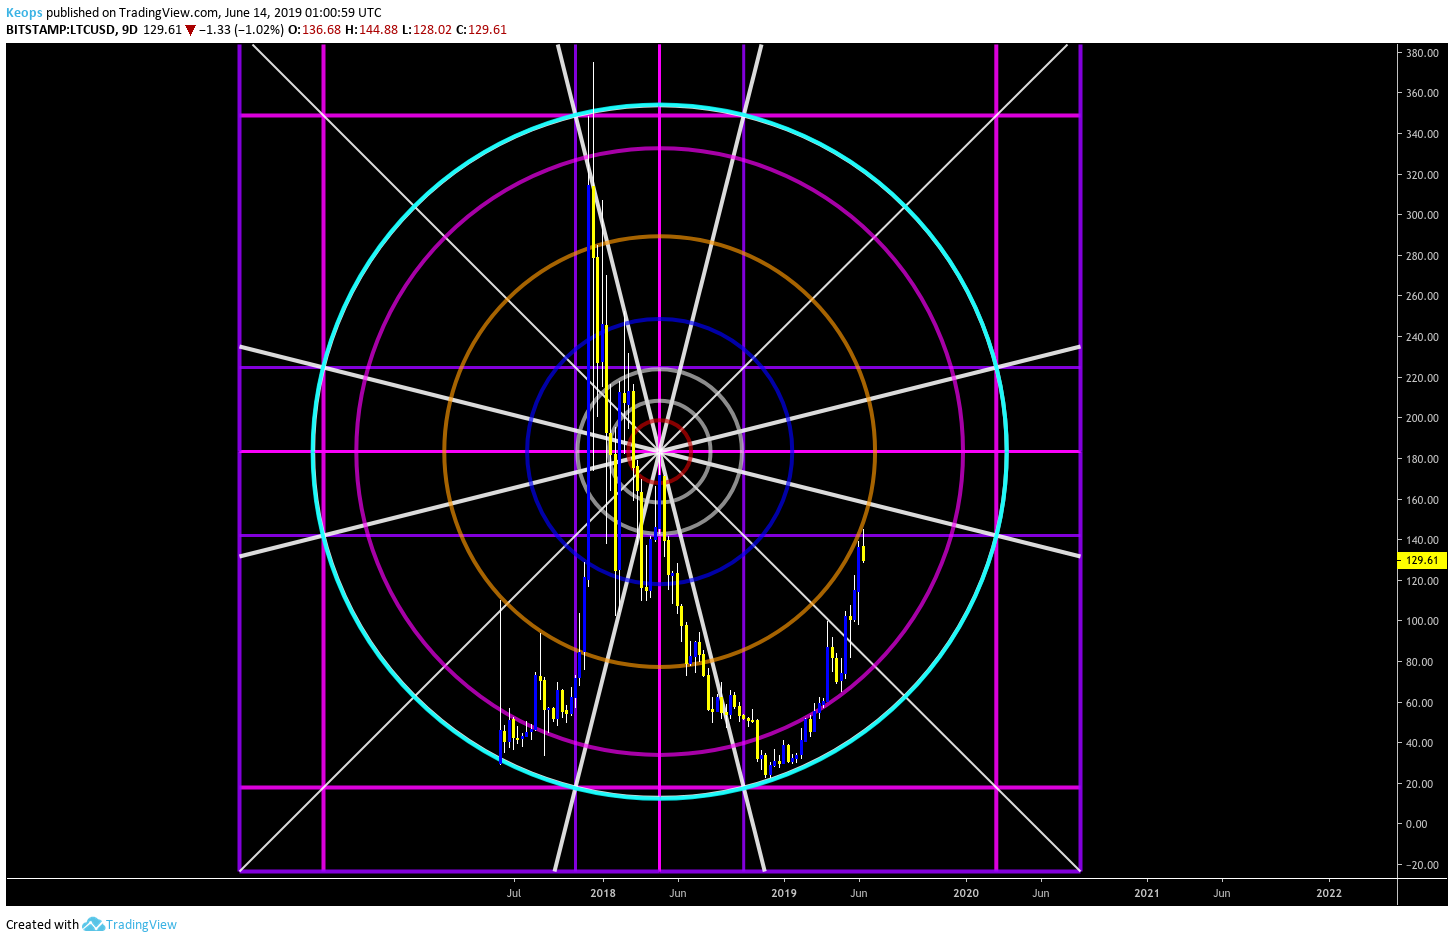Click the 340.00 price axis label

1422,134
